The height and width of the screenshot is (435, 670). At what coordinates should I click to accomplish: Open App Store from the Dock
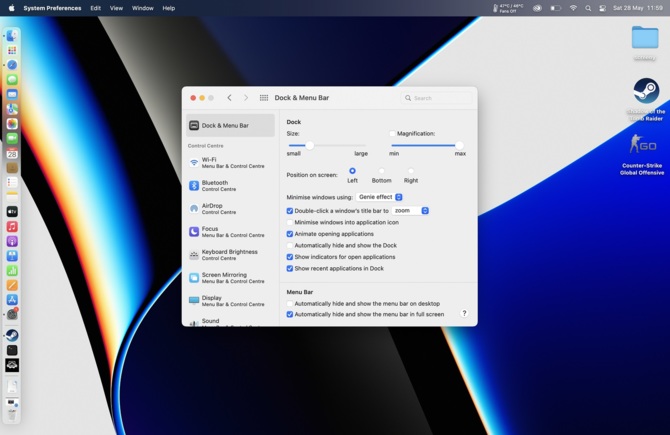[x=12, y=300]
